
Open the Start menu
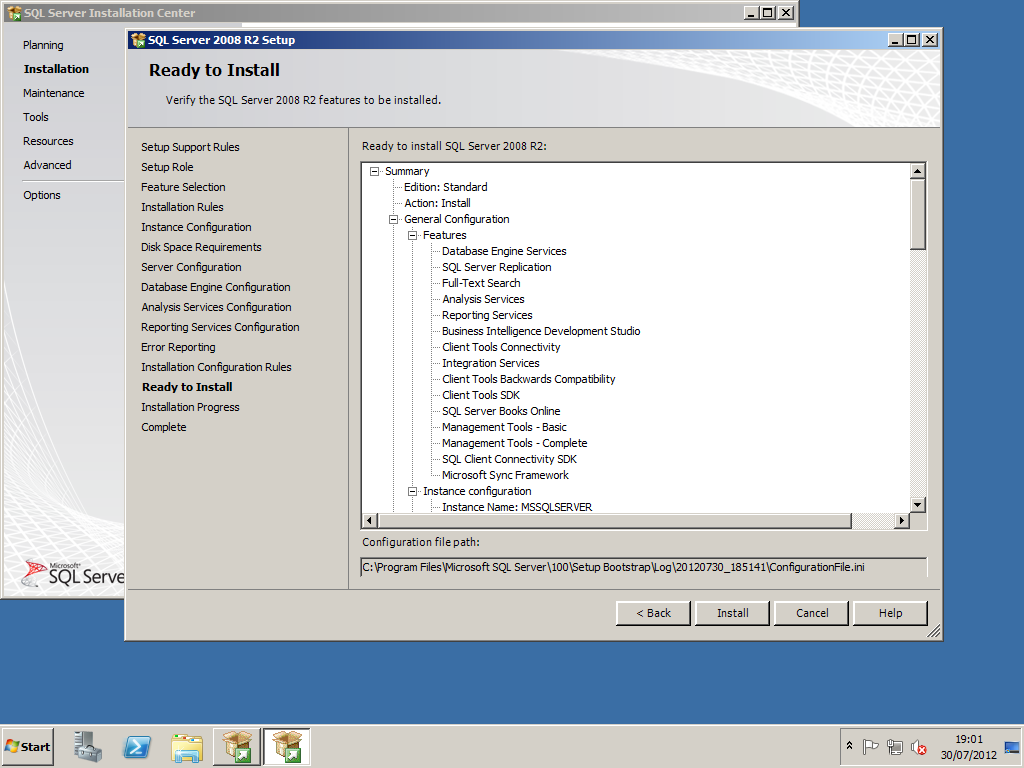click(27, 746)
